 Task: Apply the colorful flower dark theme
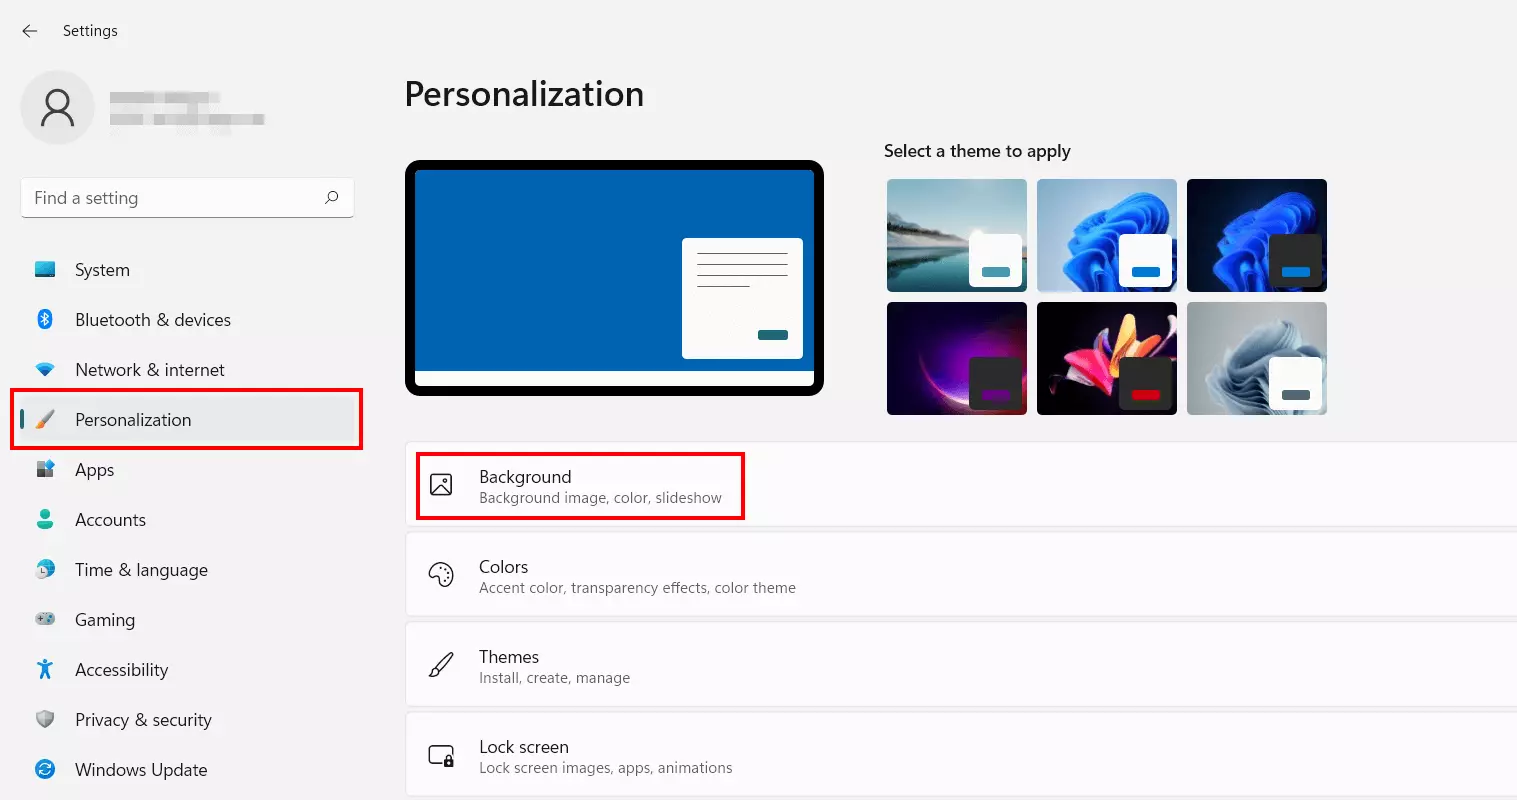[x=1107, y=358]
